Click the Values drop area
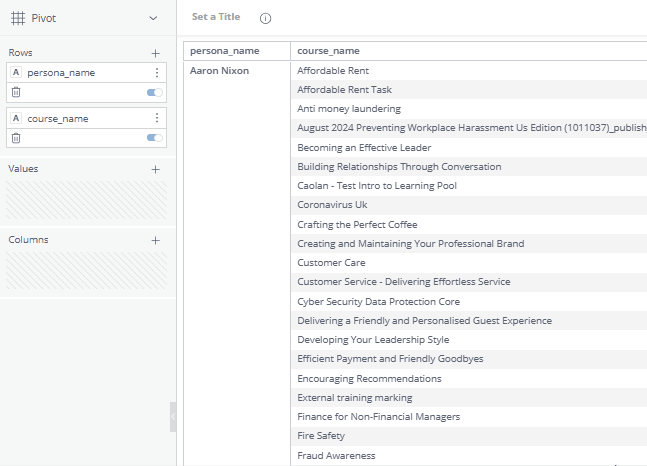Viewport: 647px width, 466px height. (x=86, y=200)
